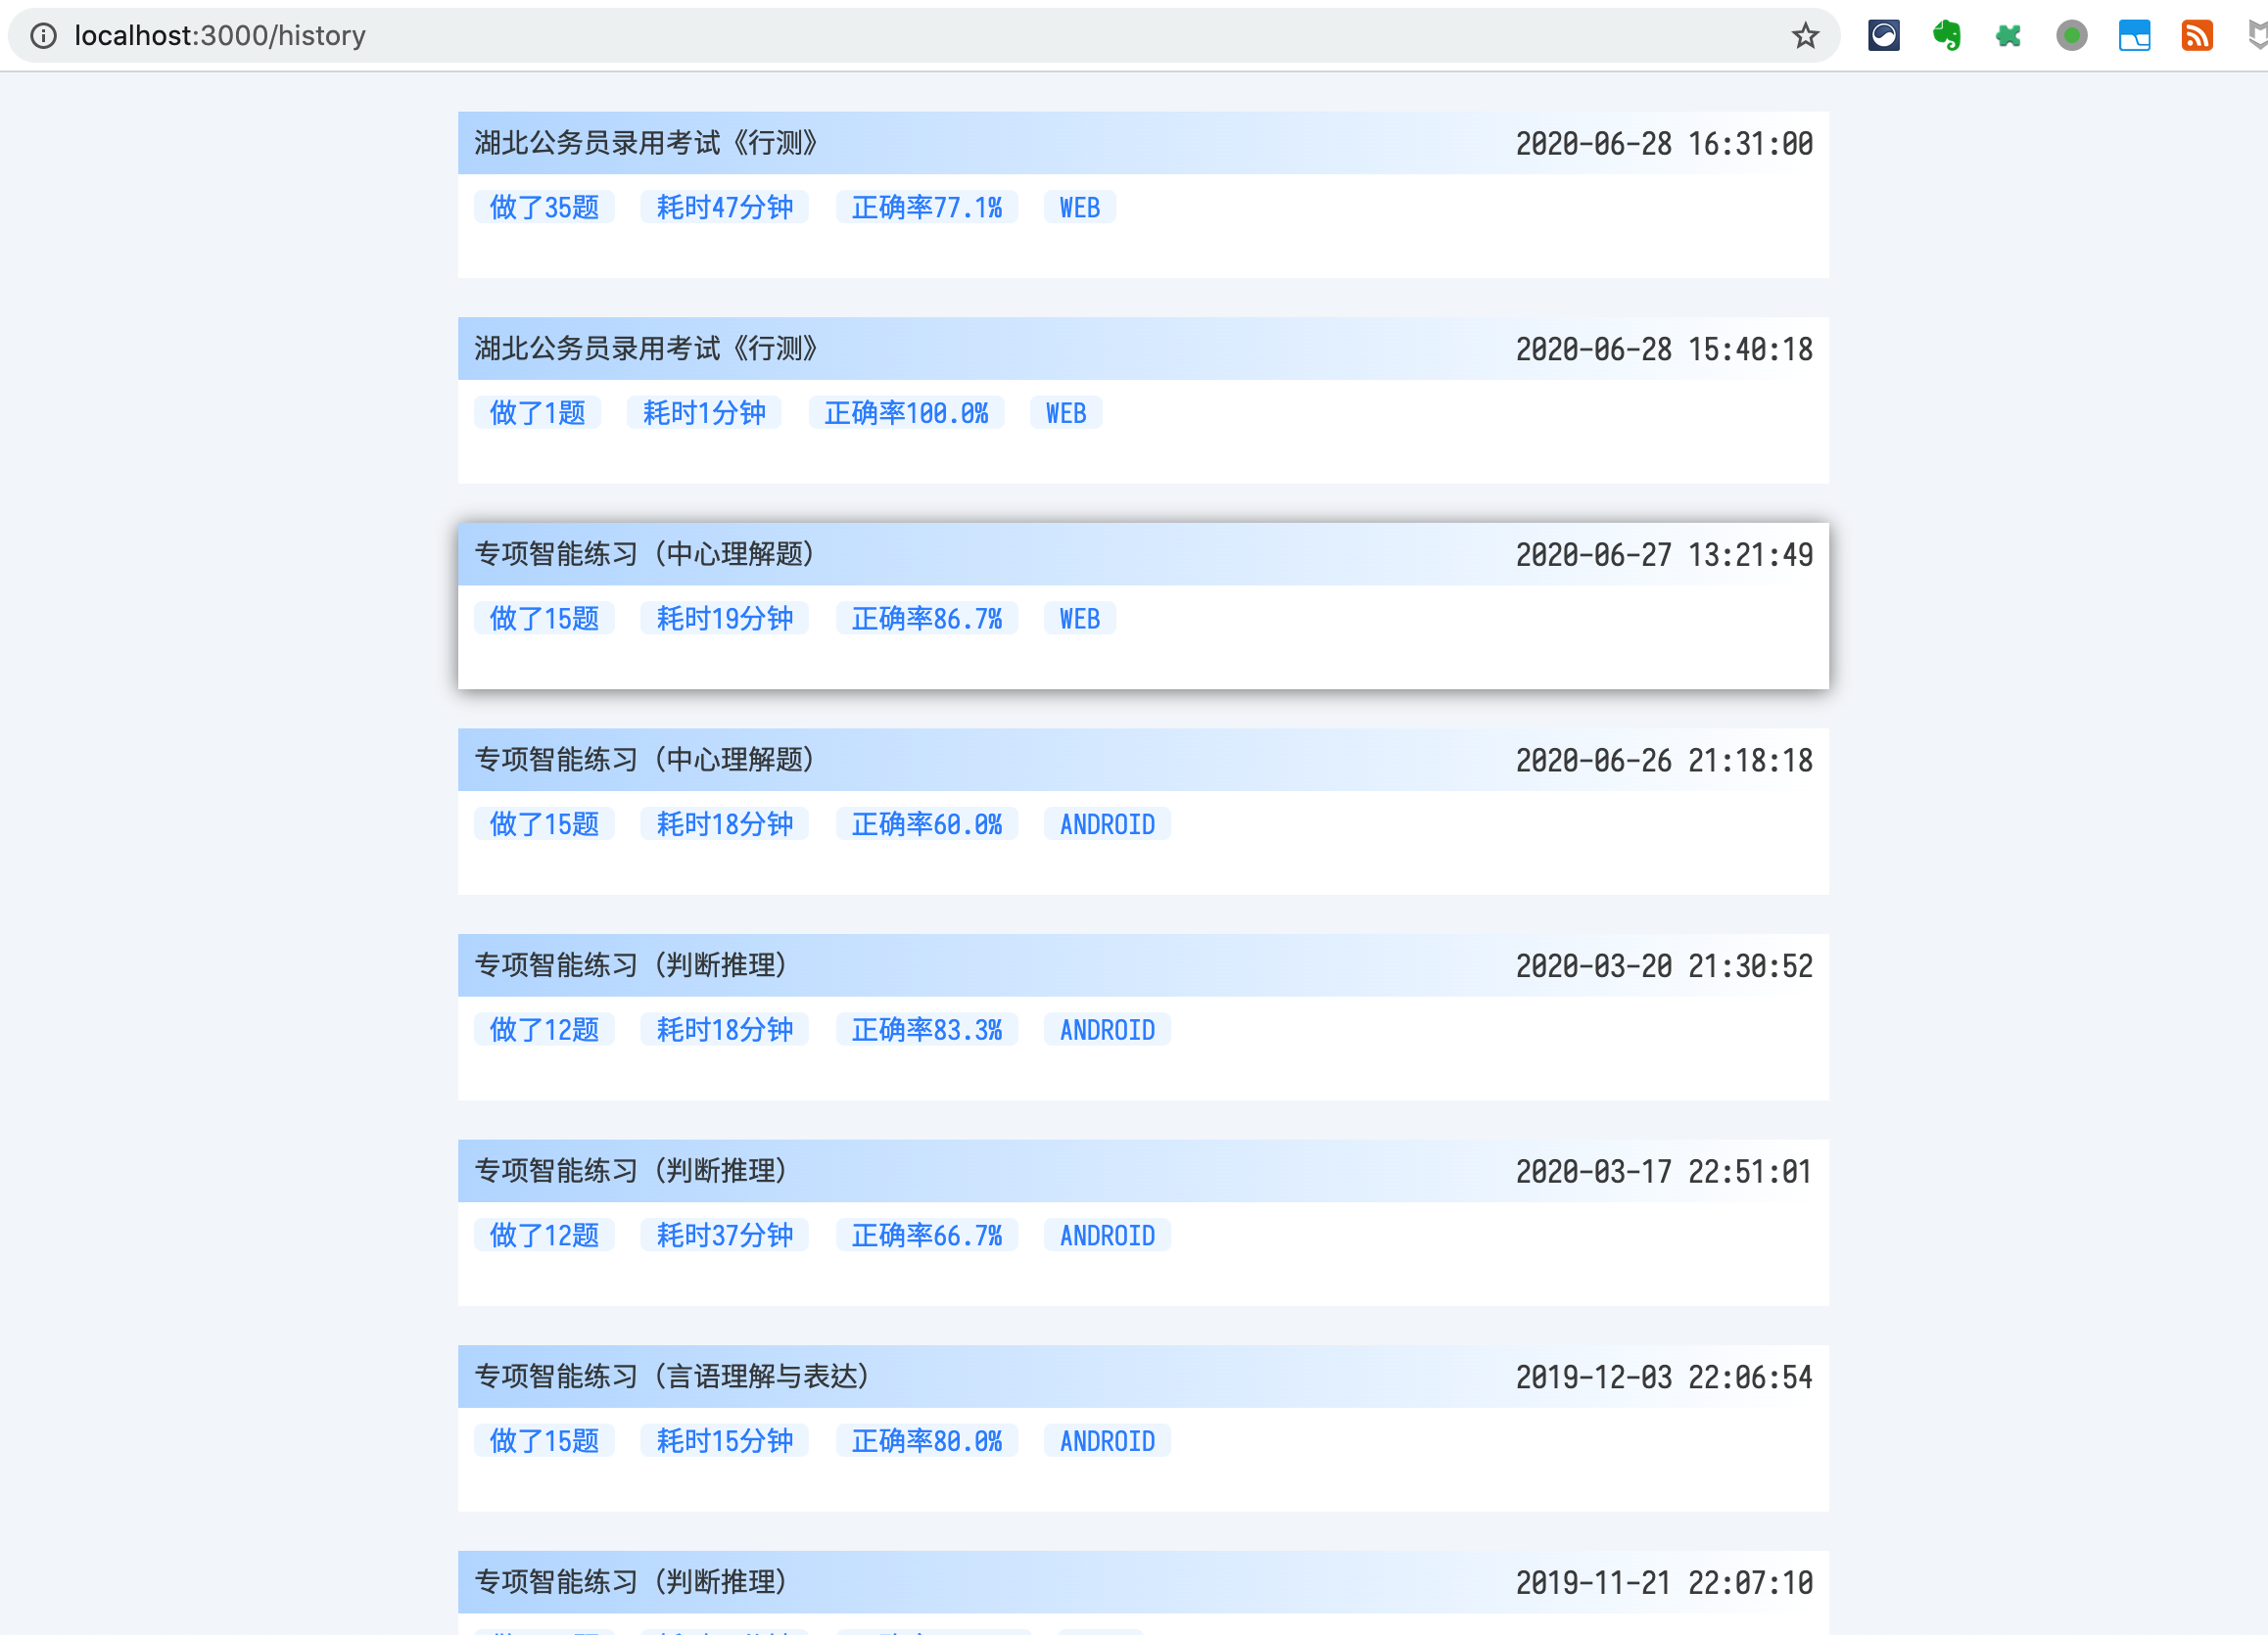Click the 正确率86.7% accuracy badge
This screenshot has width=2268, height=1635.
point(927,618)
